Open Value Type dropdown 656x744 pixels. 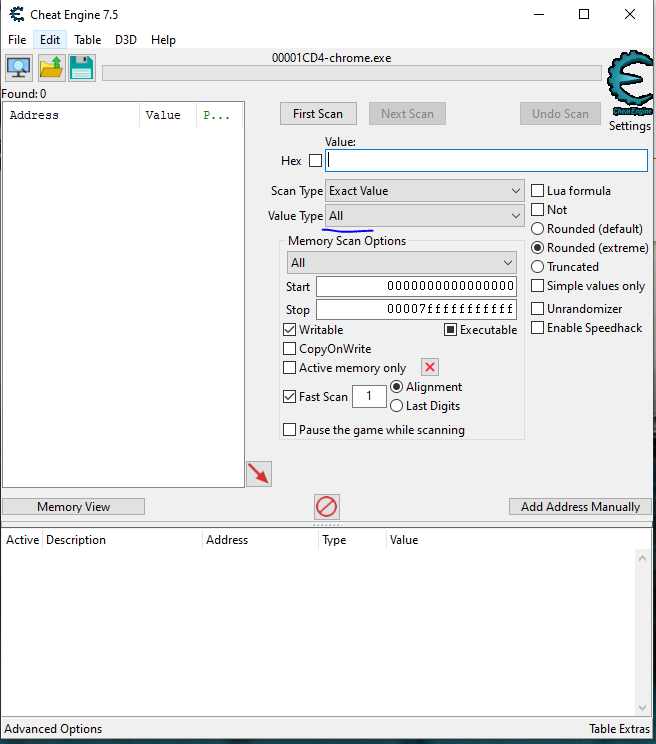pos(425,216)
